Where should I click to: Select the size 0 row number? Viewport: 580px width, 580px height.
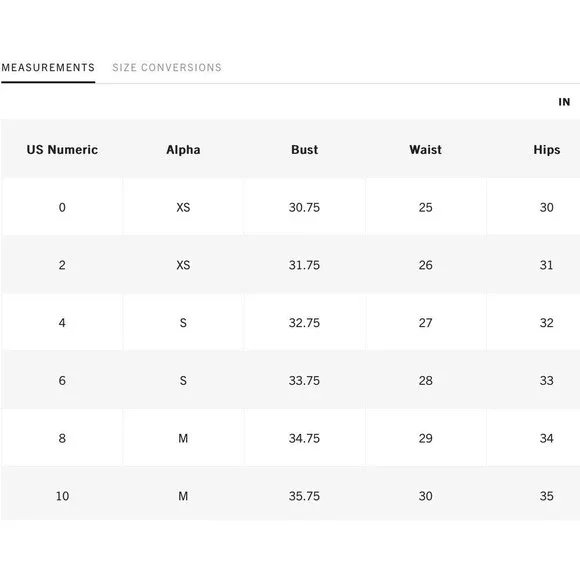[62, 207]
